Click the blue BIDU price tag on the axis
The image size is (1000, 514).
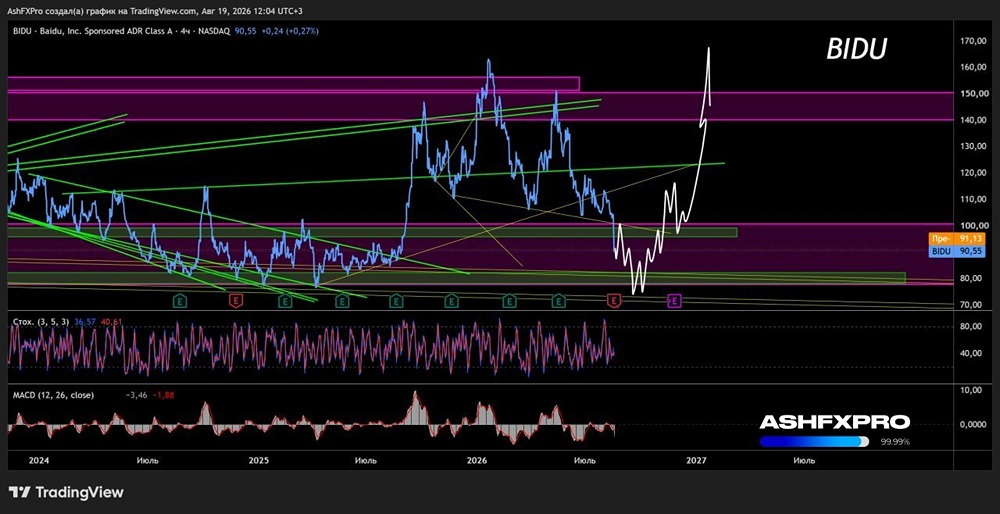tap(957, 251)
